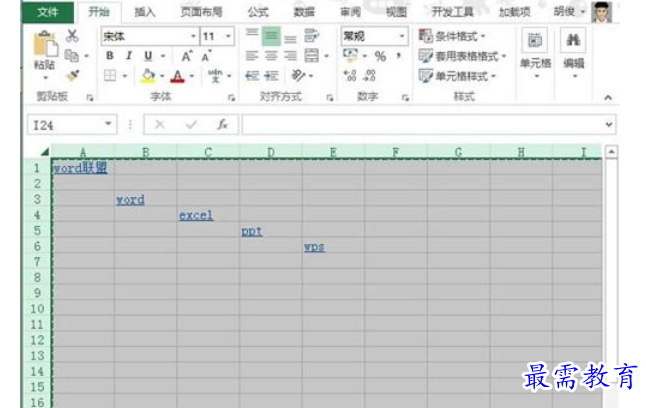Toggle middle vertical alignment
The image size is (646, 408).
pos(271,36)
